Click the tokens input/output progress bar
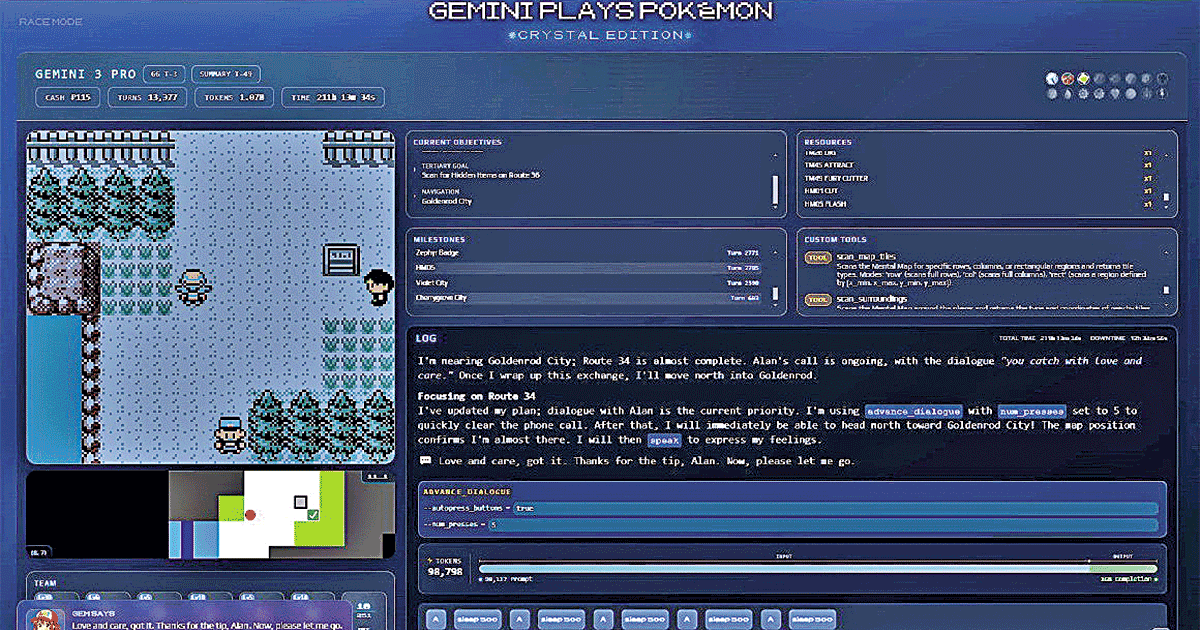Screen dimensions: 1200x630 coord(817,568)
